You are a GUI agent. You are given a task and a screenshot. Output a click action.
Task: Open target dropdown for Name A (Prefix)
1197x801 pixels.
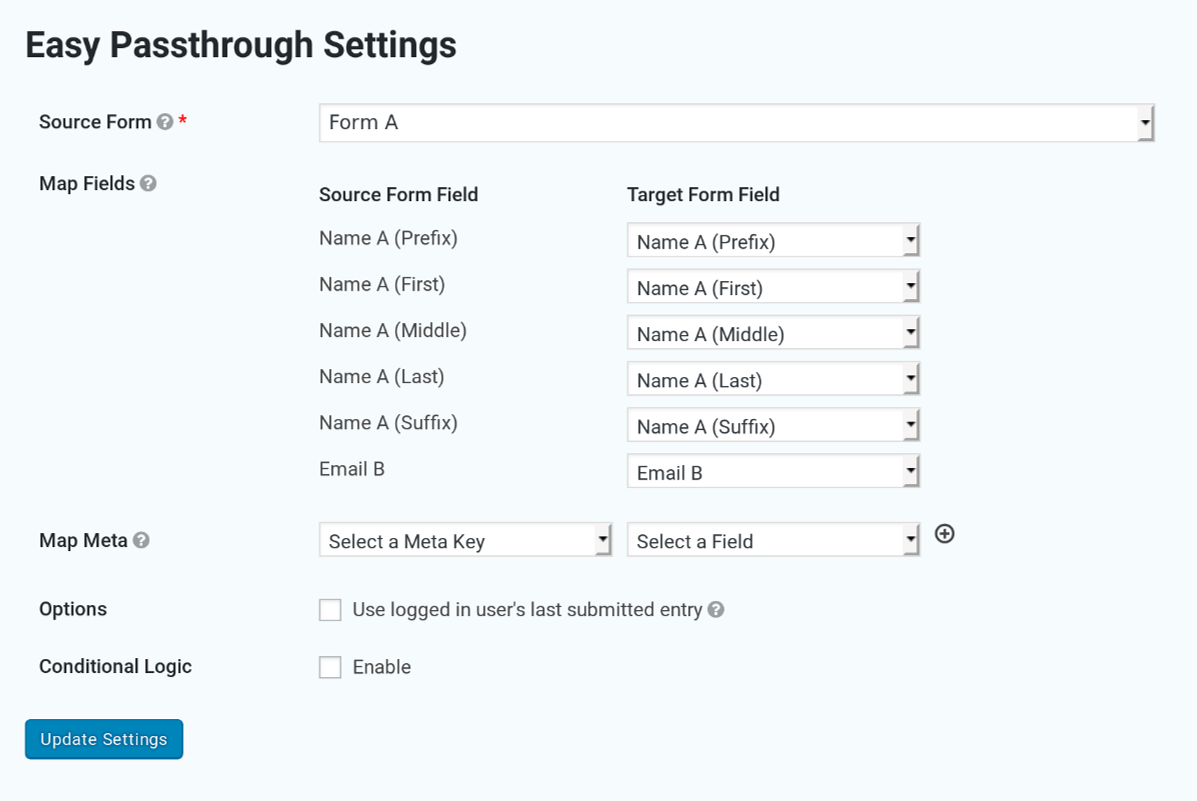(773, 241)
